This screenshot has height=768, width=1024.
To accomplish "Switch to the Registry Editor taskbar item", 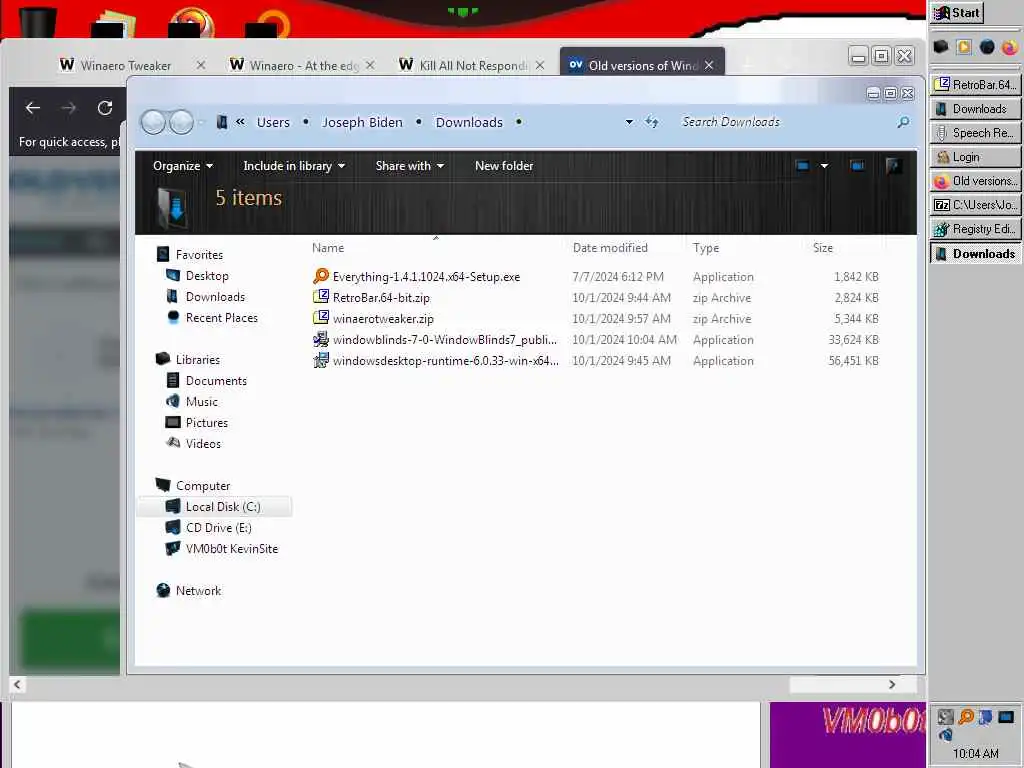I will 976,229.
